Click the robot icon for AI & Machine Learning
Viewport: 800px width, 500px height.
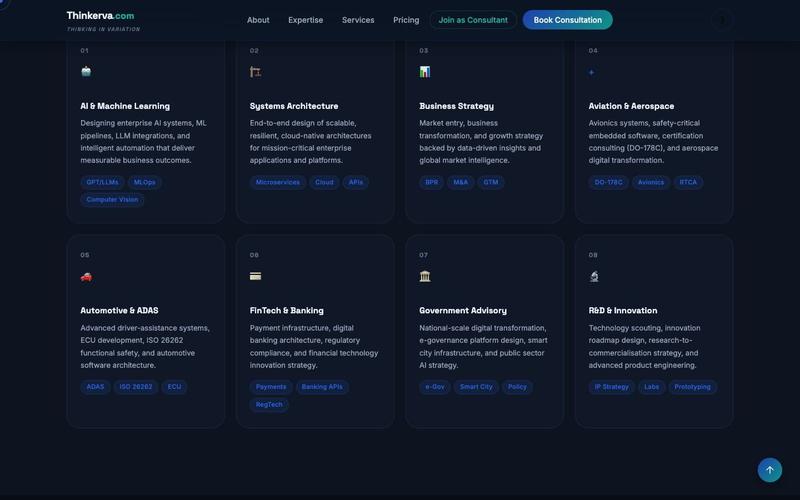pyautogui.click(x=86, y=71)
